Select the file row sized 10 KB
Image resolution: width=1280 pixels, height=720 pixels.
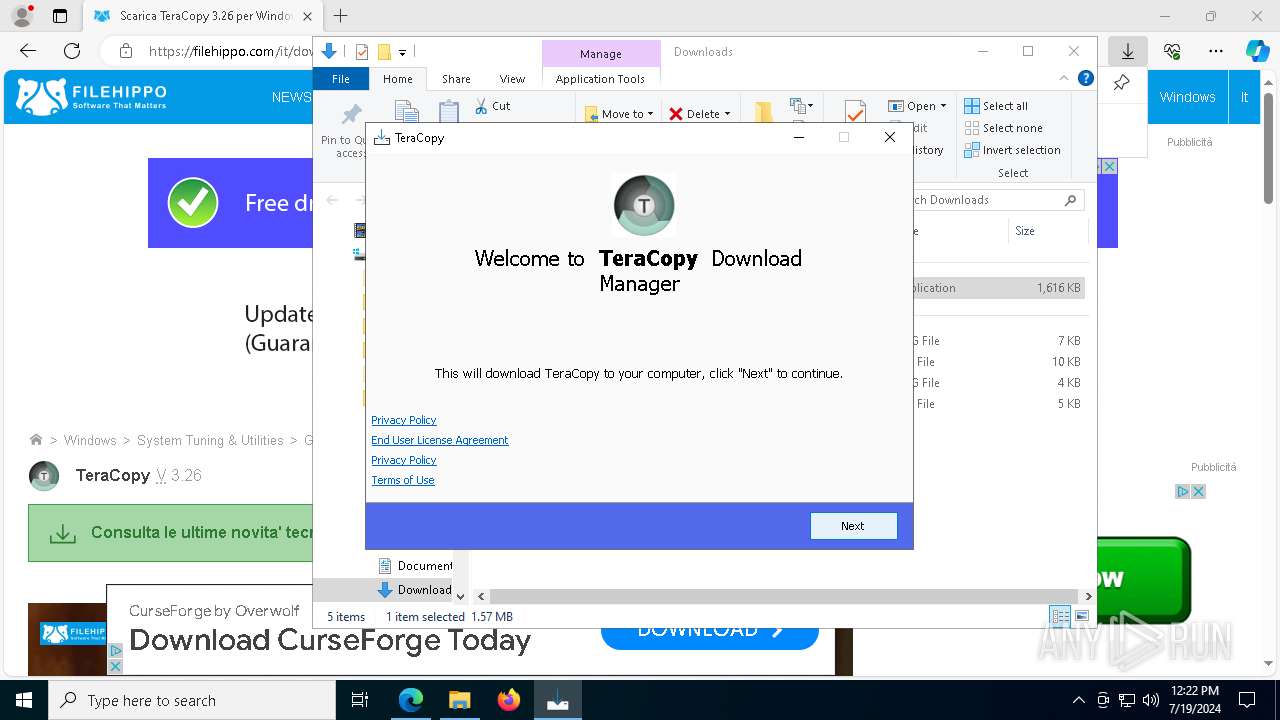click(998, 362)
